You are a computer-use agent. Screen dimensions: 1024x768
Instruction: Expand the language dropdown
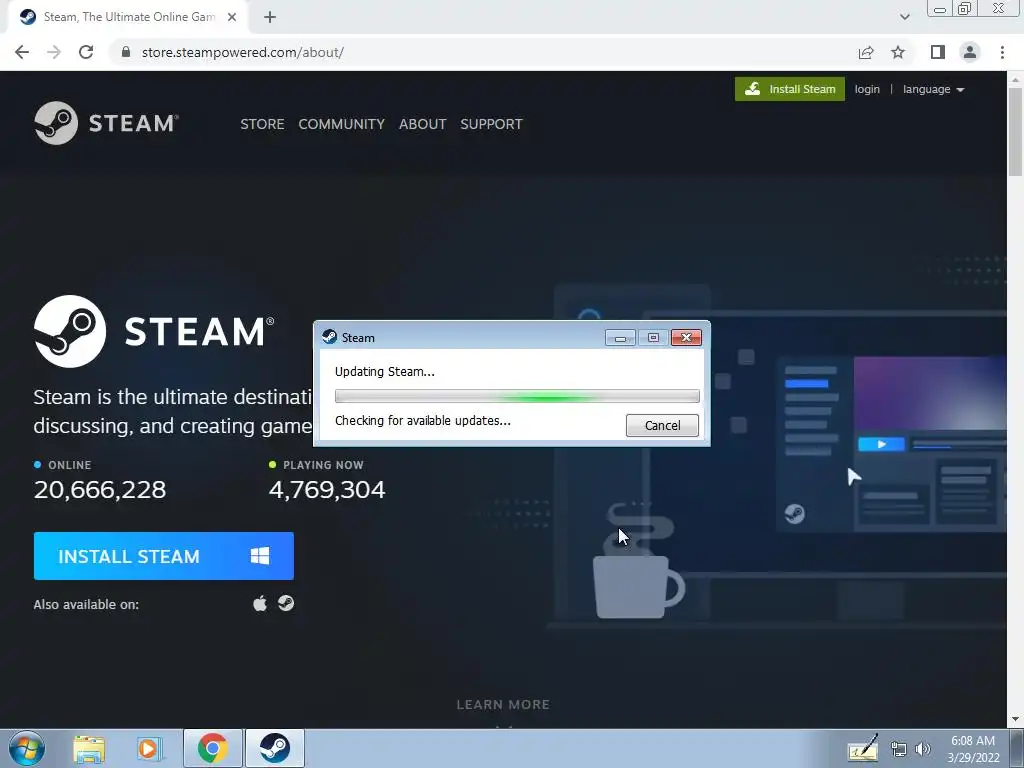tap(933, 89)
